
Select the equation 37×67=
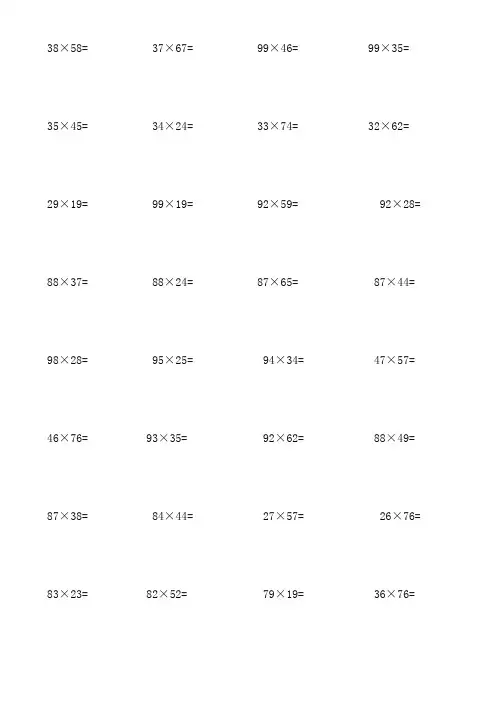click(173, 48)
